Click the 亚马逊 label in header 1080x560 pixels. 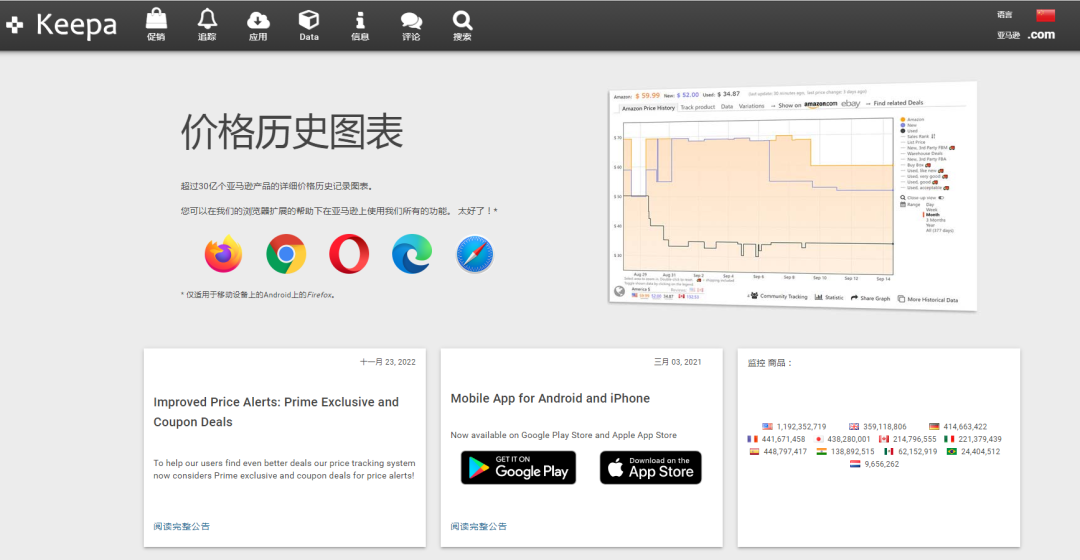pos(1008,35)
